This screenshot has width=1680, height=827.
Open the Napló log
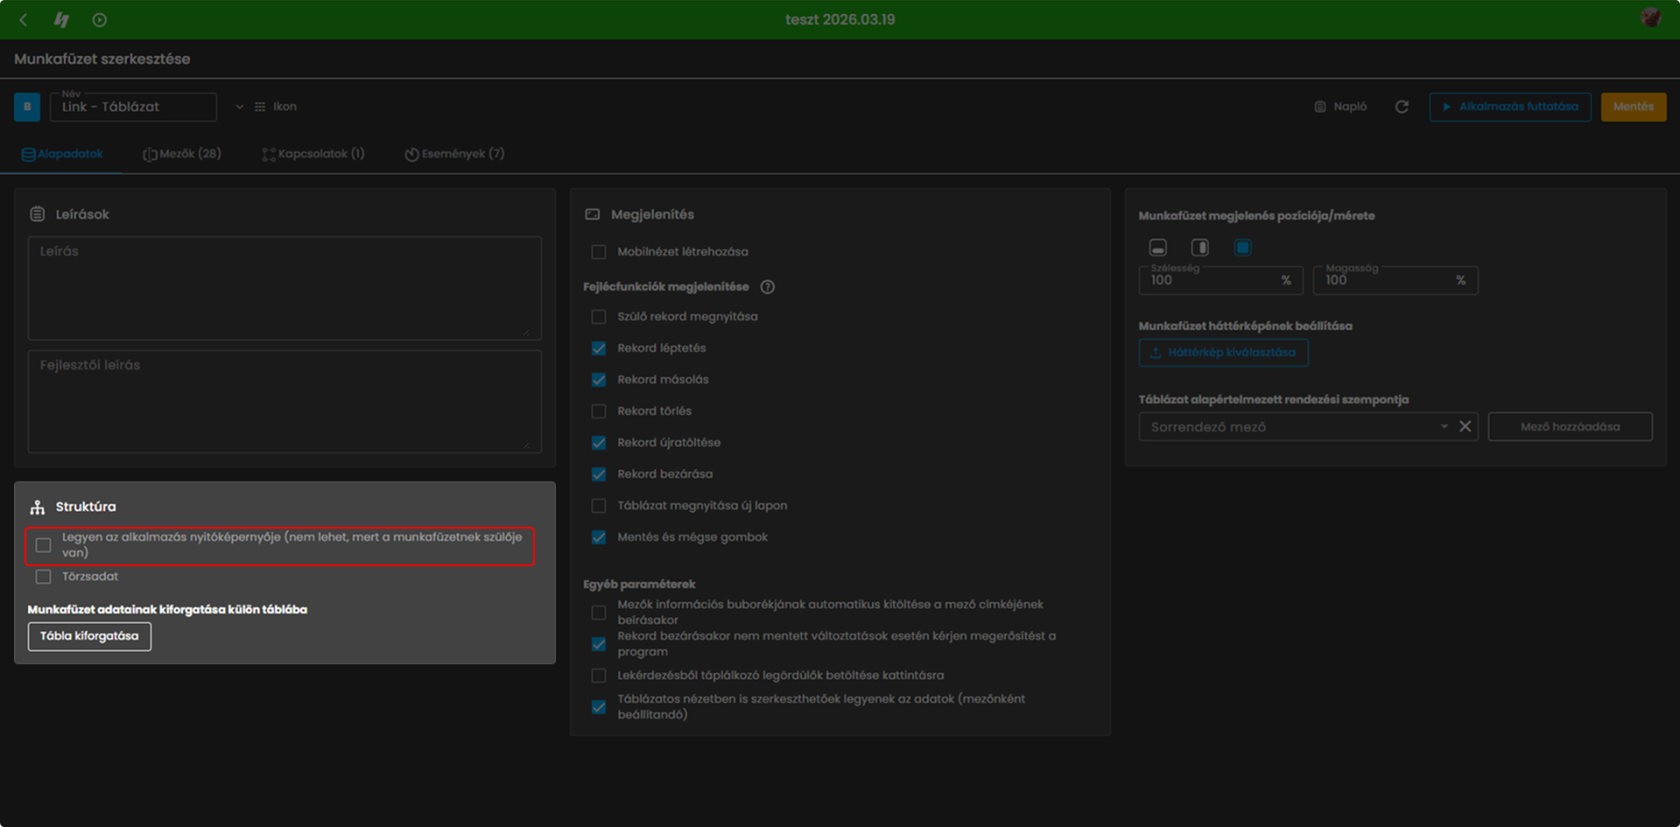pos(1340,107)
